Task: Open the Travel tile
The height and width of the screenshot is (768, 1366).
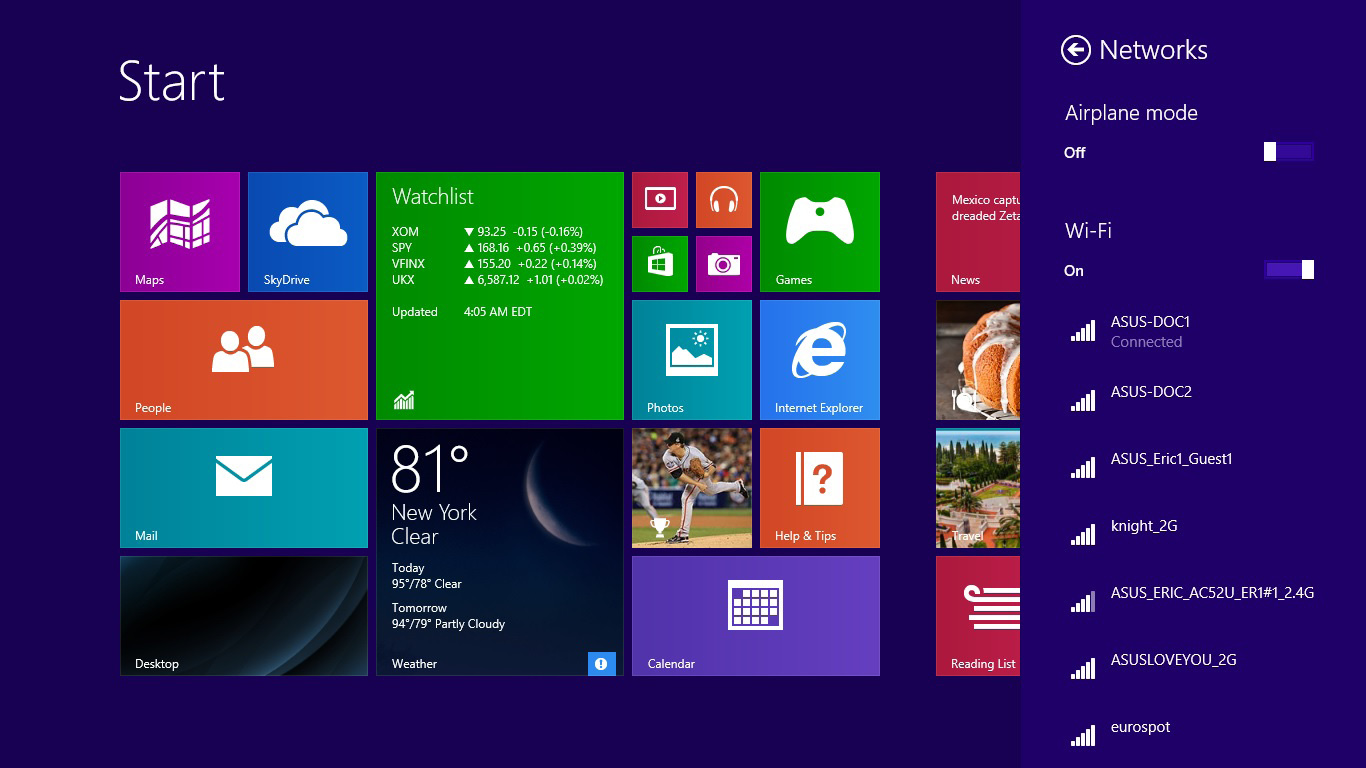Action: [978, 488]
